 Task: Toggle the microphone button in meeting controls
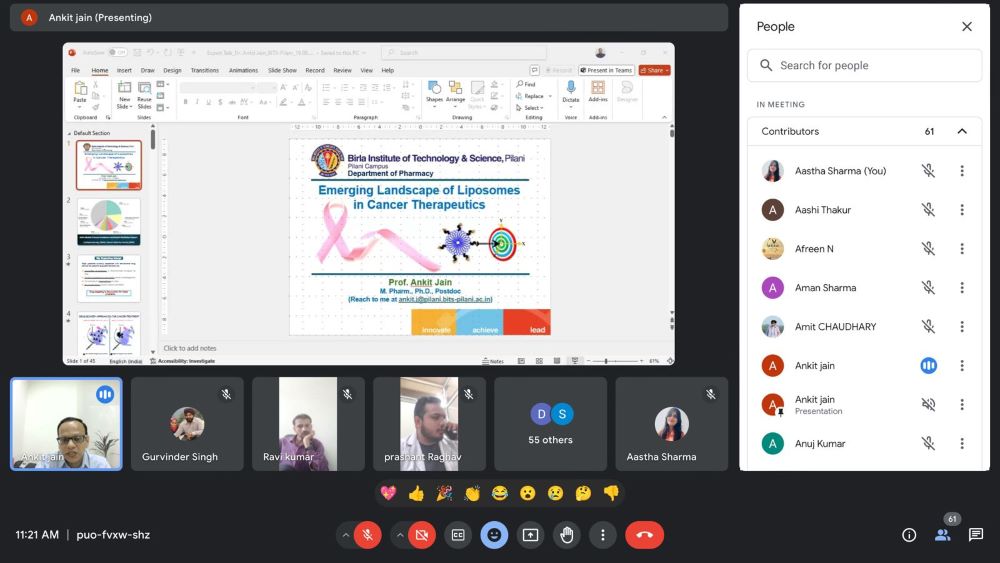[x=368, y=535]
